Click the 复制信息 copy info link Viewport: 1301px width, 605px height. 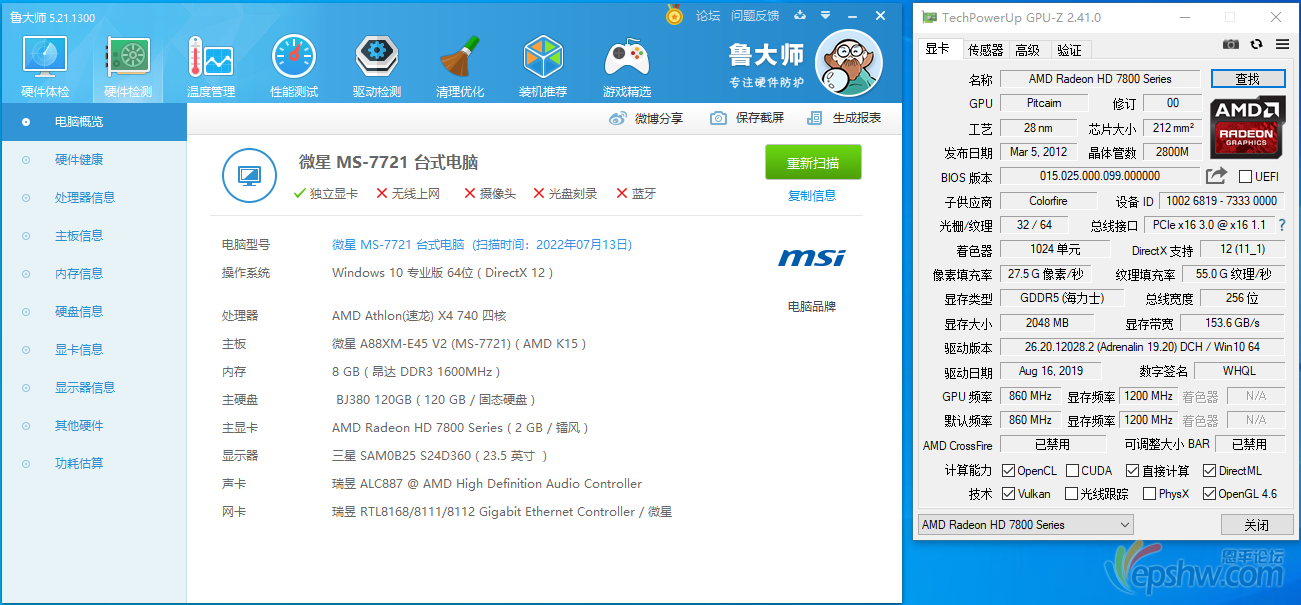tap(812, 196)
